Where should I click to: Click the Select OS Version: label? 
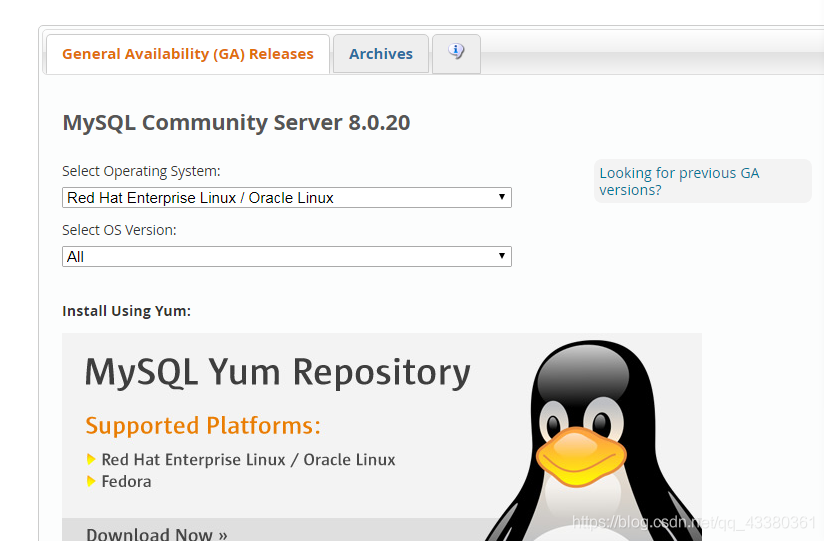click(x=119, y=230)
